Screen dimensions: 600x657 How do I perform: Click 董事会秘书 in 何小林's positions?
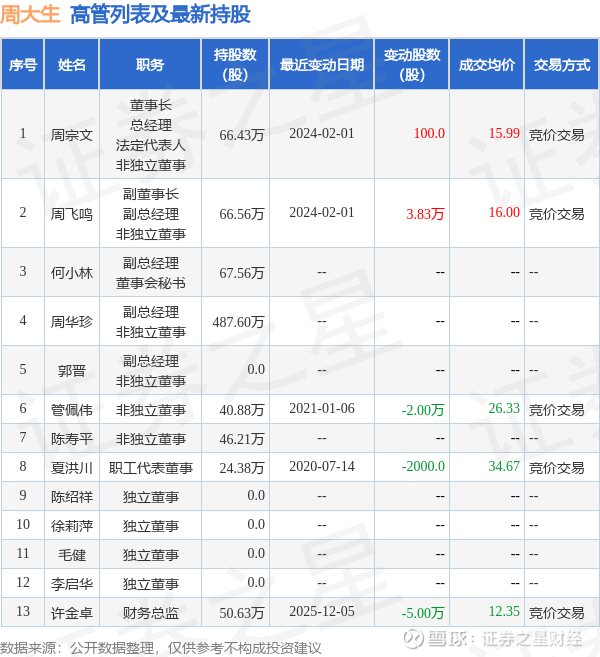tap(150, 283)
